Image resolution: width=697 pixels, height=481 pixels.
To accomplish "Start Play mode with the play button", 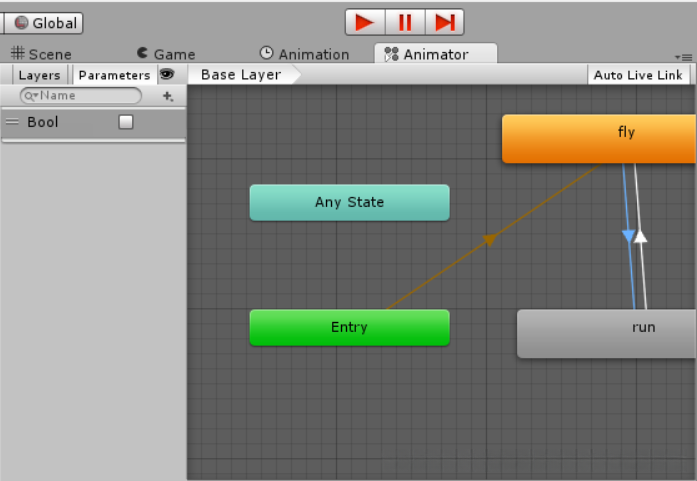I will 365,22.
